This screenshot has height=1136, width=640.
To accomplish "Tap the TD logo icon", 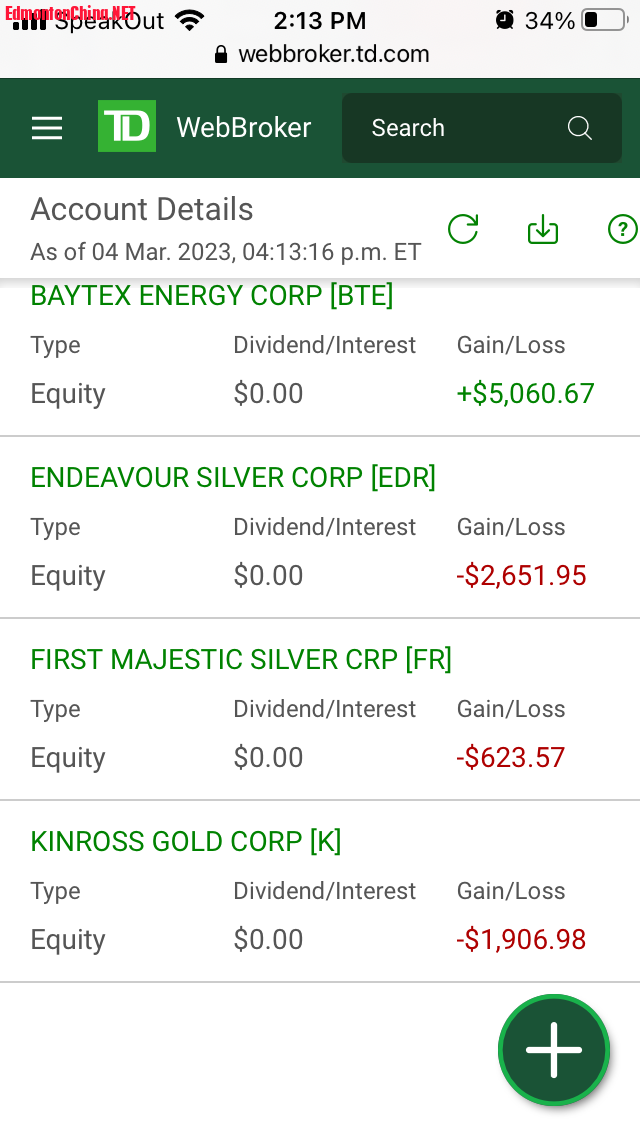I will pyautogui.click(x=127, y=127).
